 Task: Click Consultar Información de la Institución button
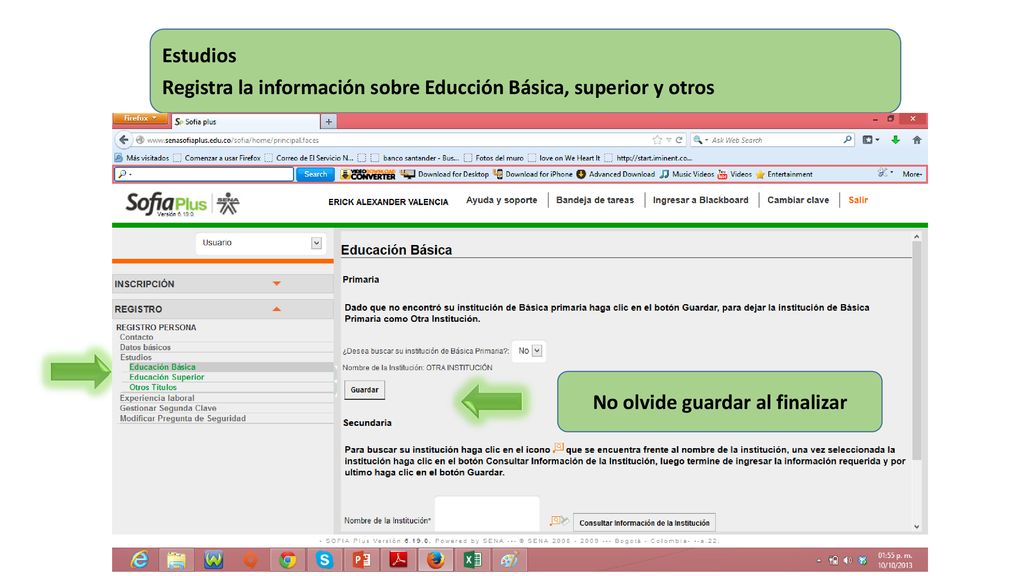coord(645,522)
